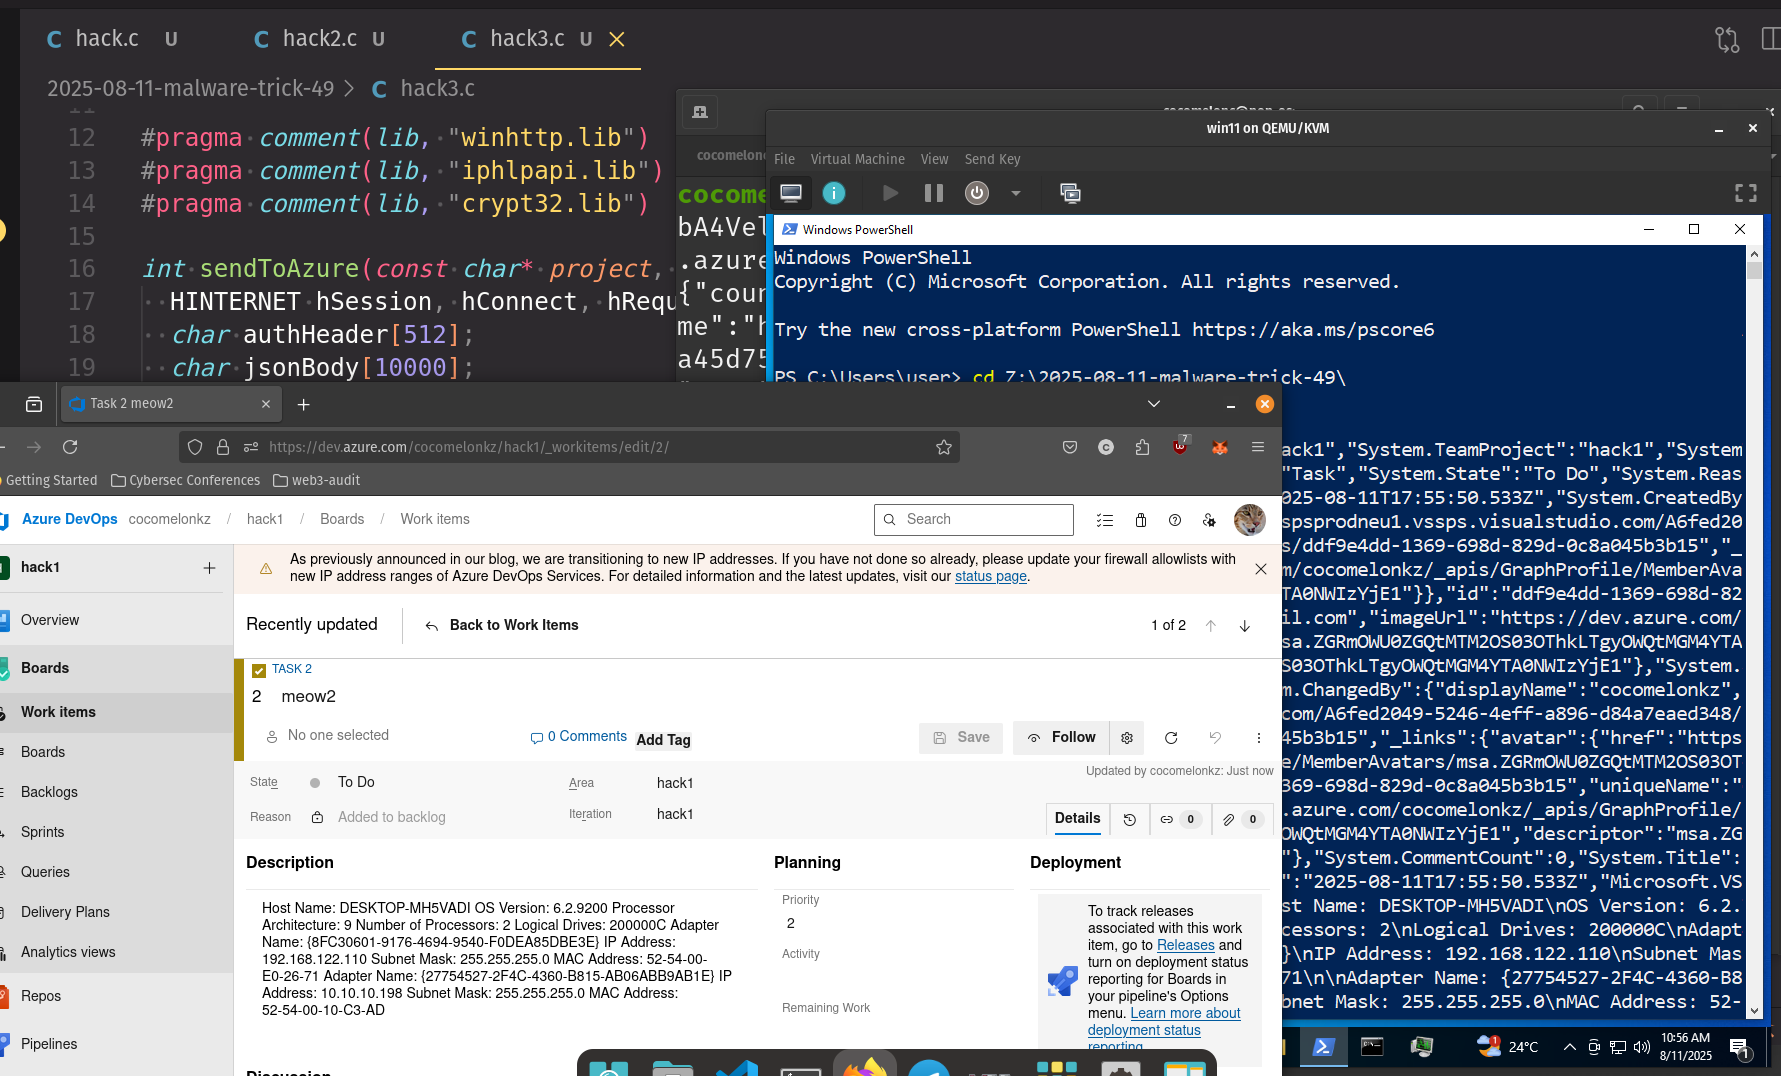Click the VM console monitor icon
Viewport: 1781px width, 1076px height.
click(791, 193)
